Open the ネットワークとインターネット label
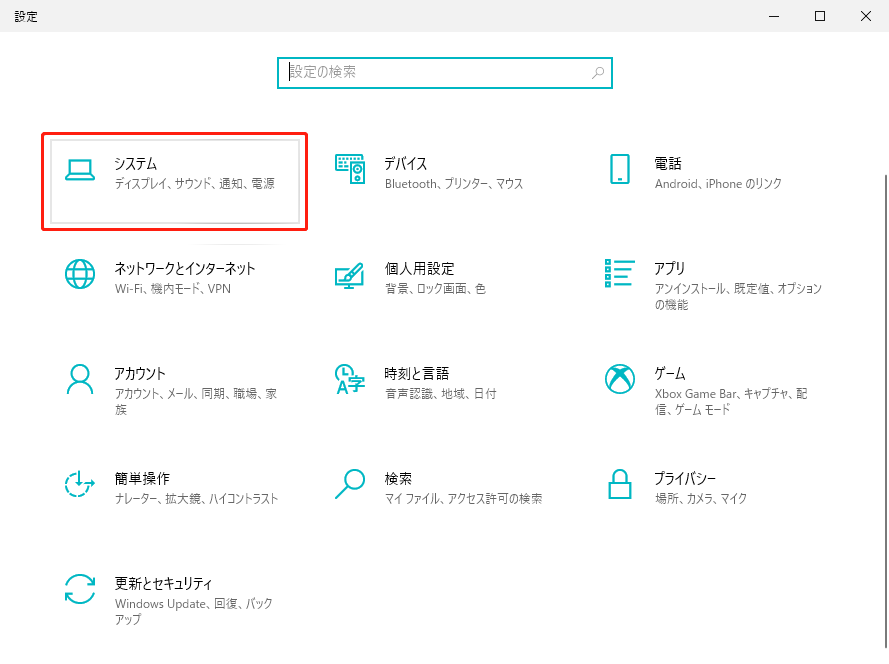This screenshot has width=889, height=664. 185,268
